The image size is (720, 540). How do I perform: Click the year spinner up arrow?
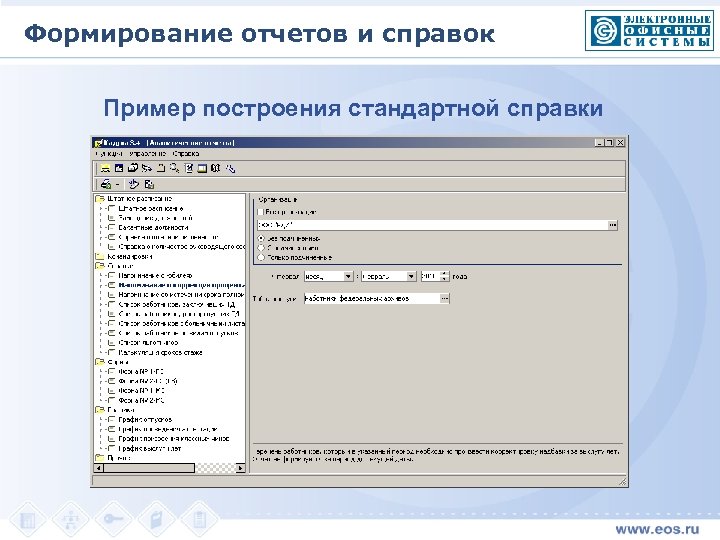444,274
